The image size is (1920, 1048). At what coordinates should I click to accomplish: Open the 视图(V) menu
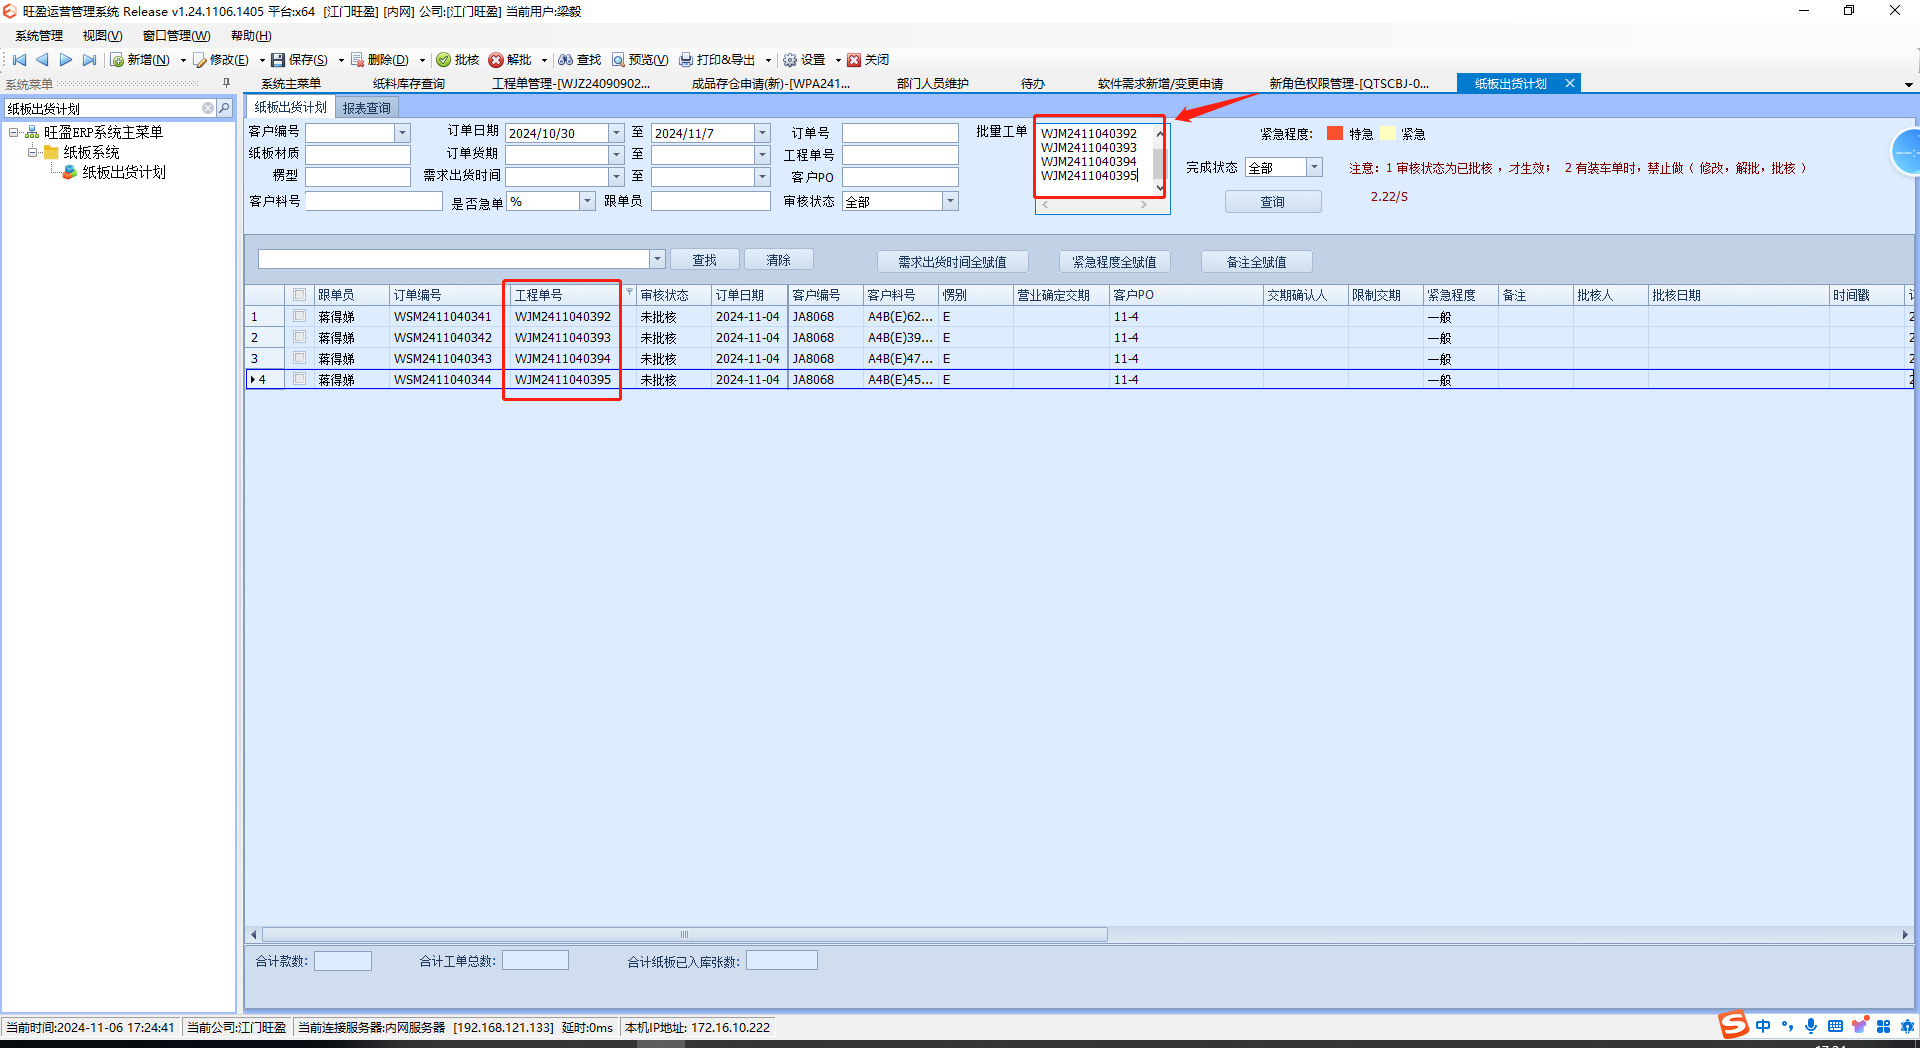(x=102, y=35)
